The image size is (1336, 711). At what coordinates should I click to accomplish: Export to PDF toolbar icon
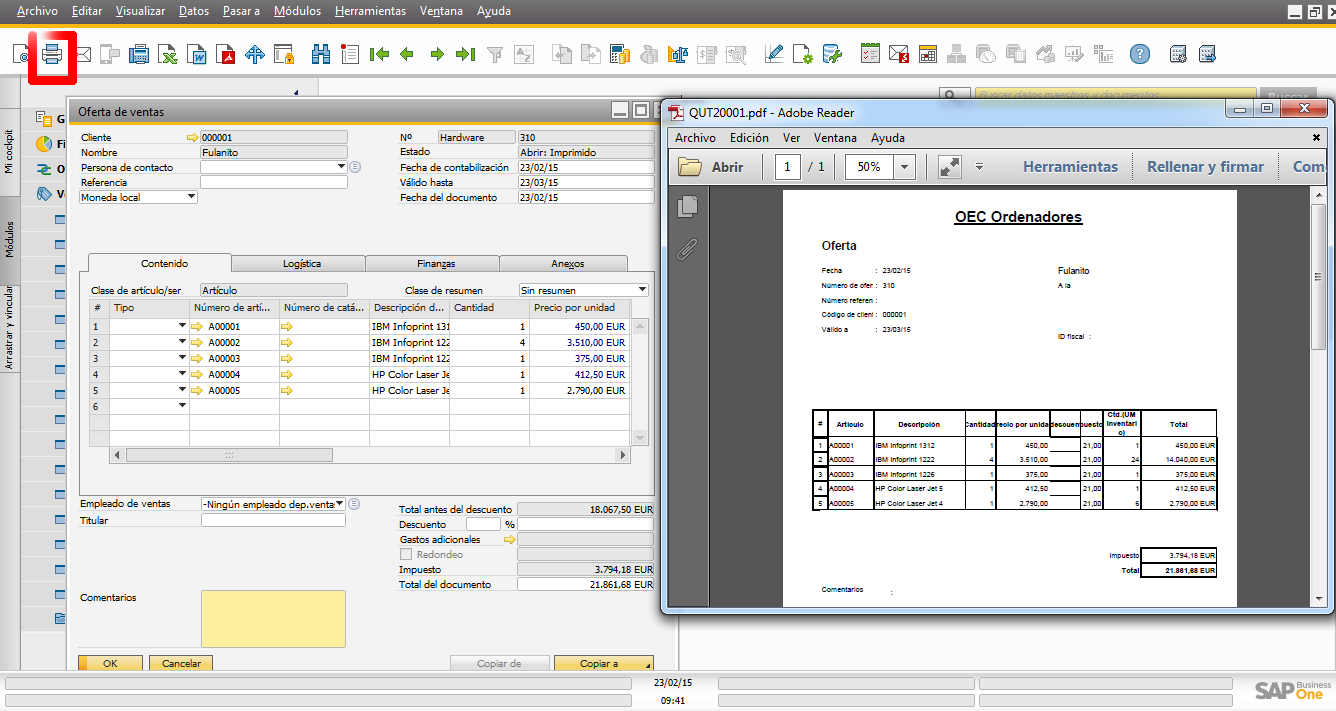227,54
